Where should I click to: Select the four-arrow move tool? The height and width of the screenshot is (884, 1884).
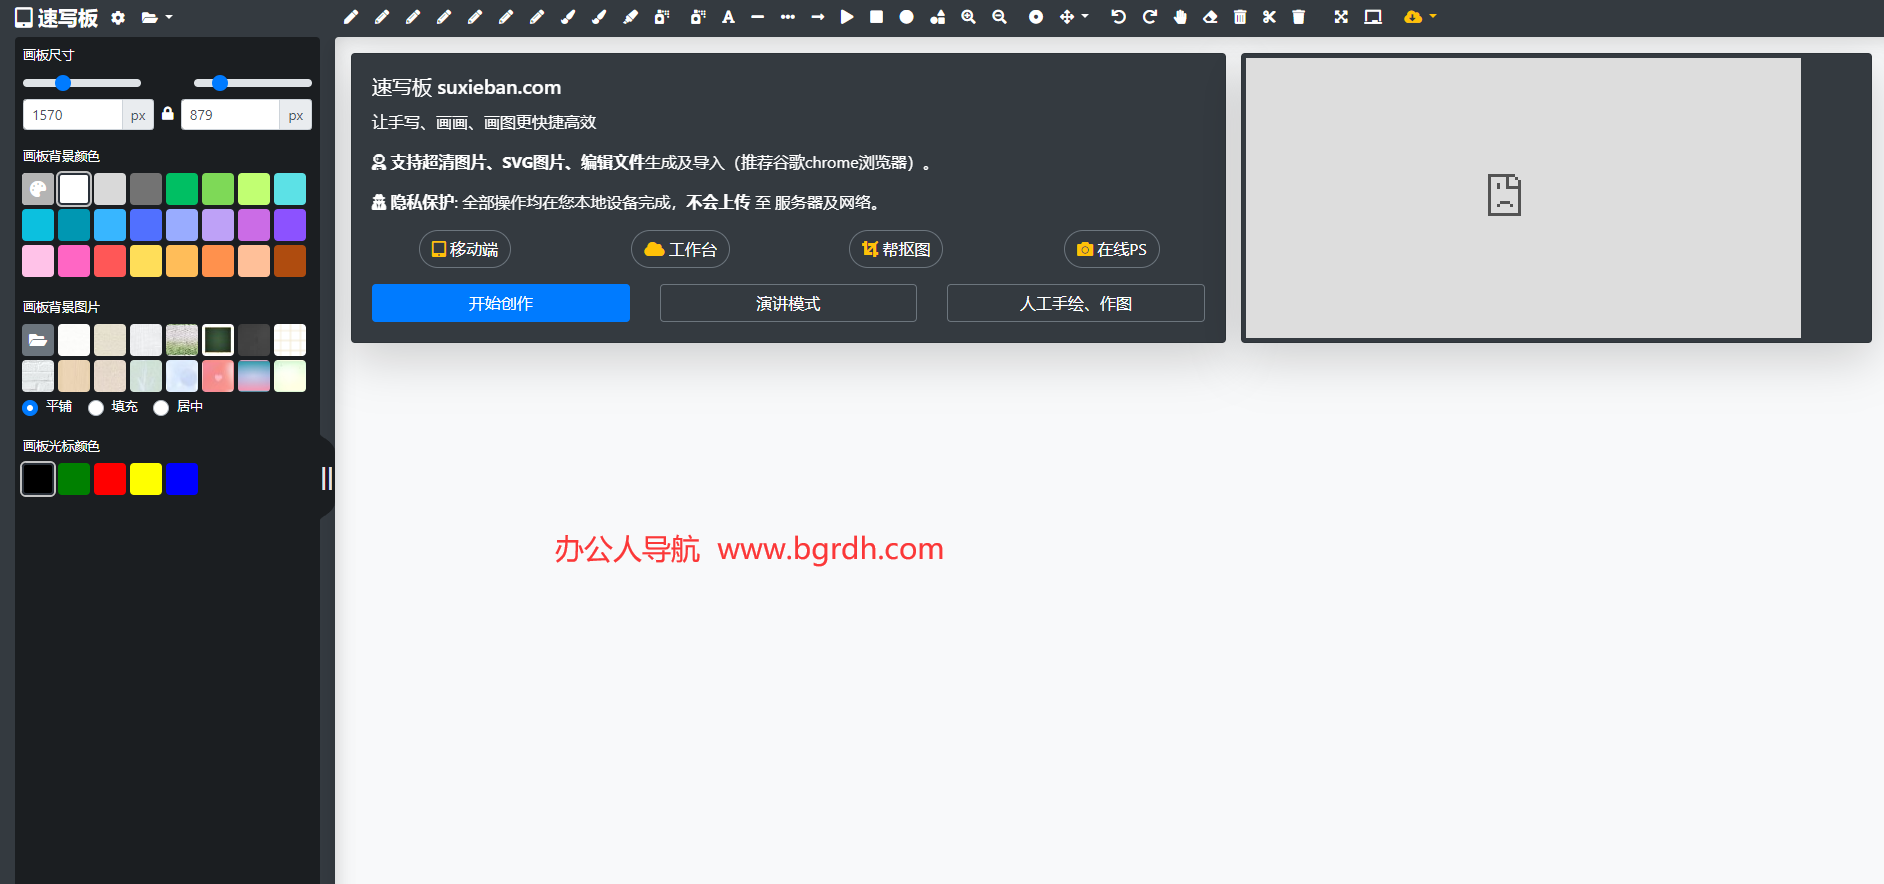(1067, 17)
